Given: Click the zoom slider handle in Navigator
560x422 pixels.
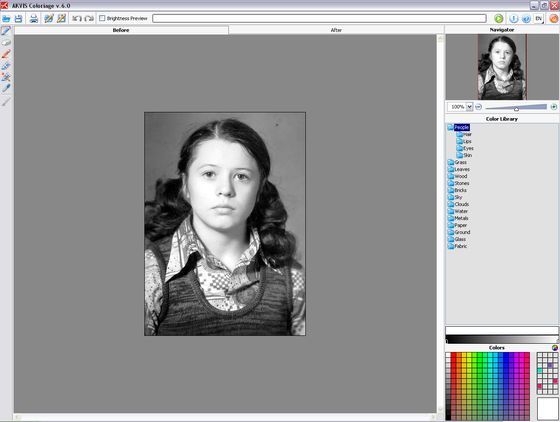Looking at the screenshot, I should click(x=516, y=109).
